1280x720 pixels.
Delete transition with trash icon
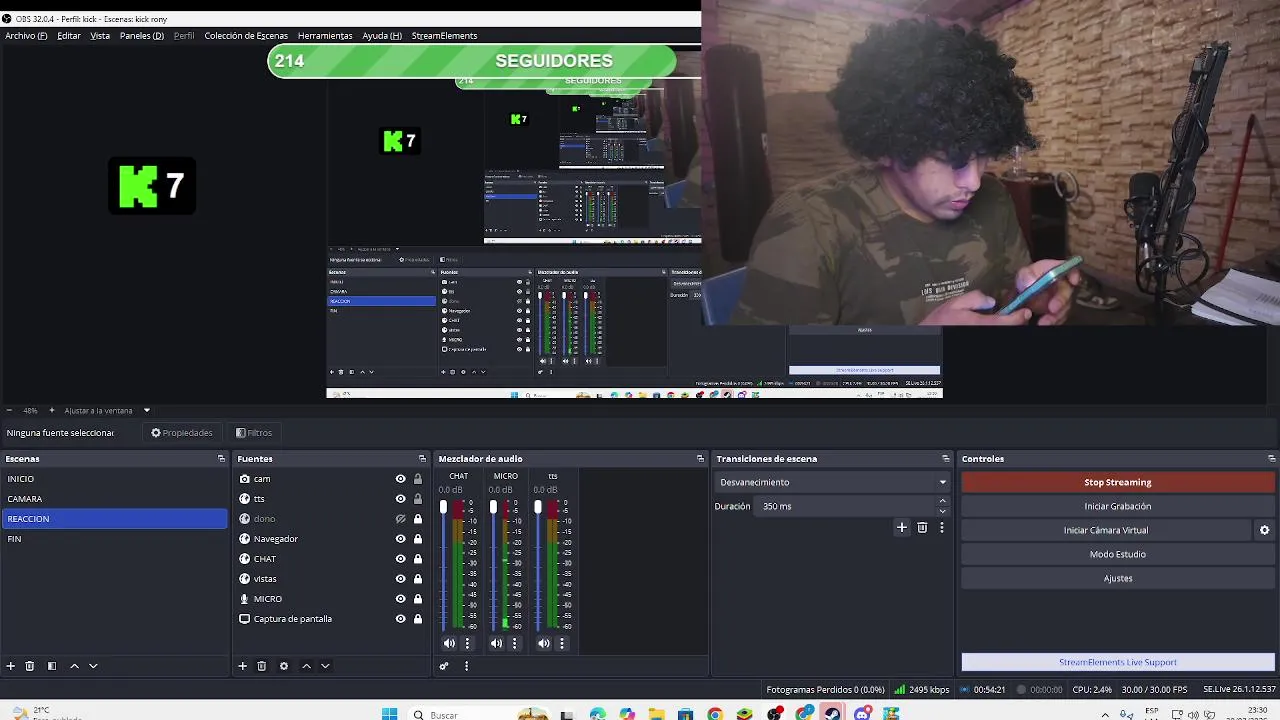pos(922,527)
